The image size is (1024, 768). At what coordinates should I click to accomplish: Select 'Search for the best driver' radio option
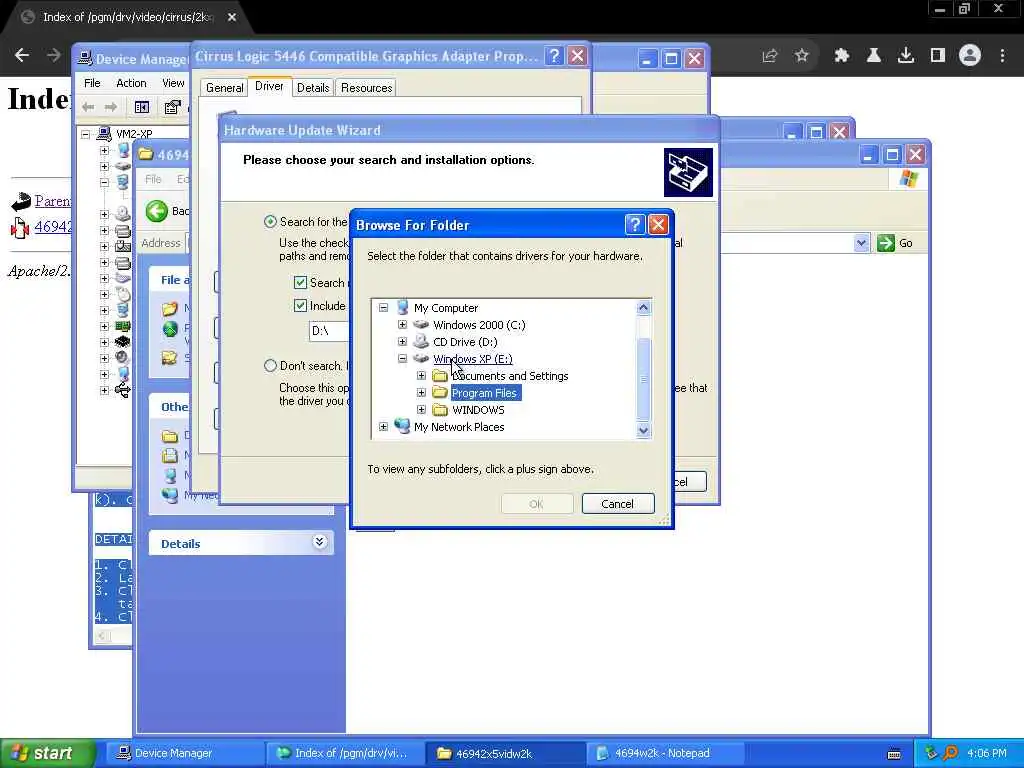270,222
